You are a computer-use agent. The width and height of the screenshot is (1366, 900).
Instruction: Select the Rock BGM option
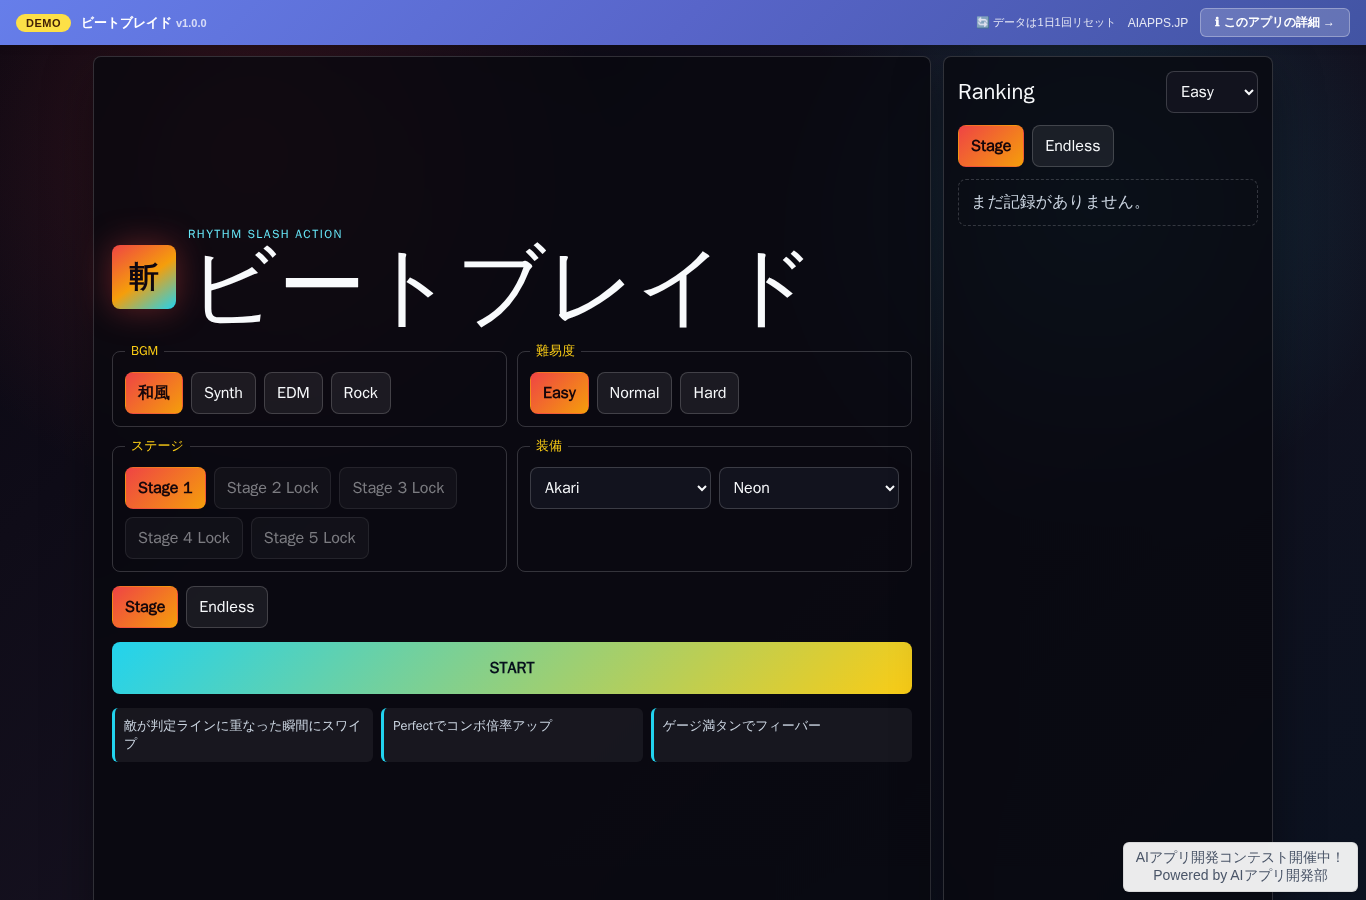(x=360, y=393)
